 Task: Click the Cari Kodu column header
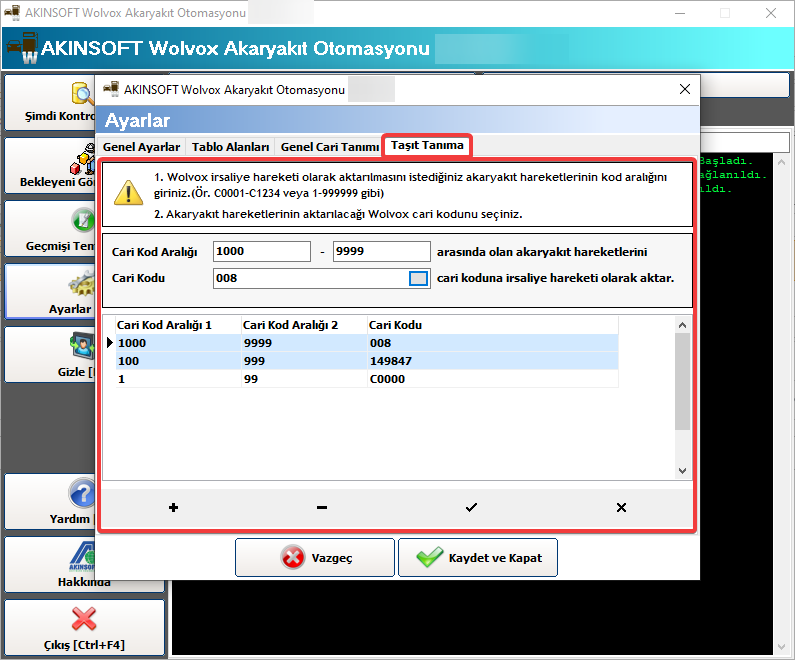[493, 325]
